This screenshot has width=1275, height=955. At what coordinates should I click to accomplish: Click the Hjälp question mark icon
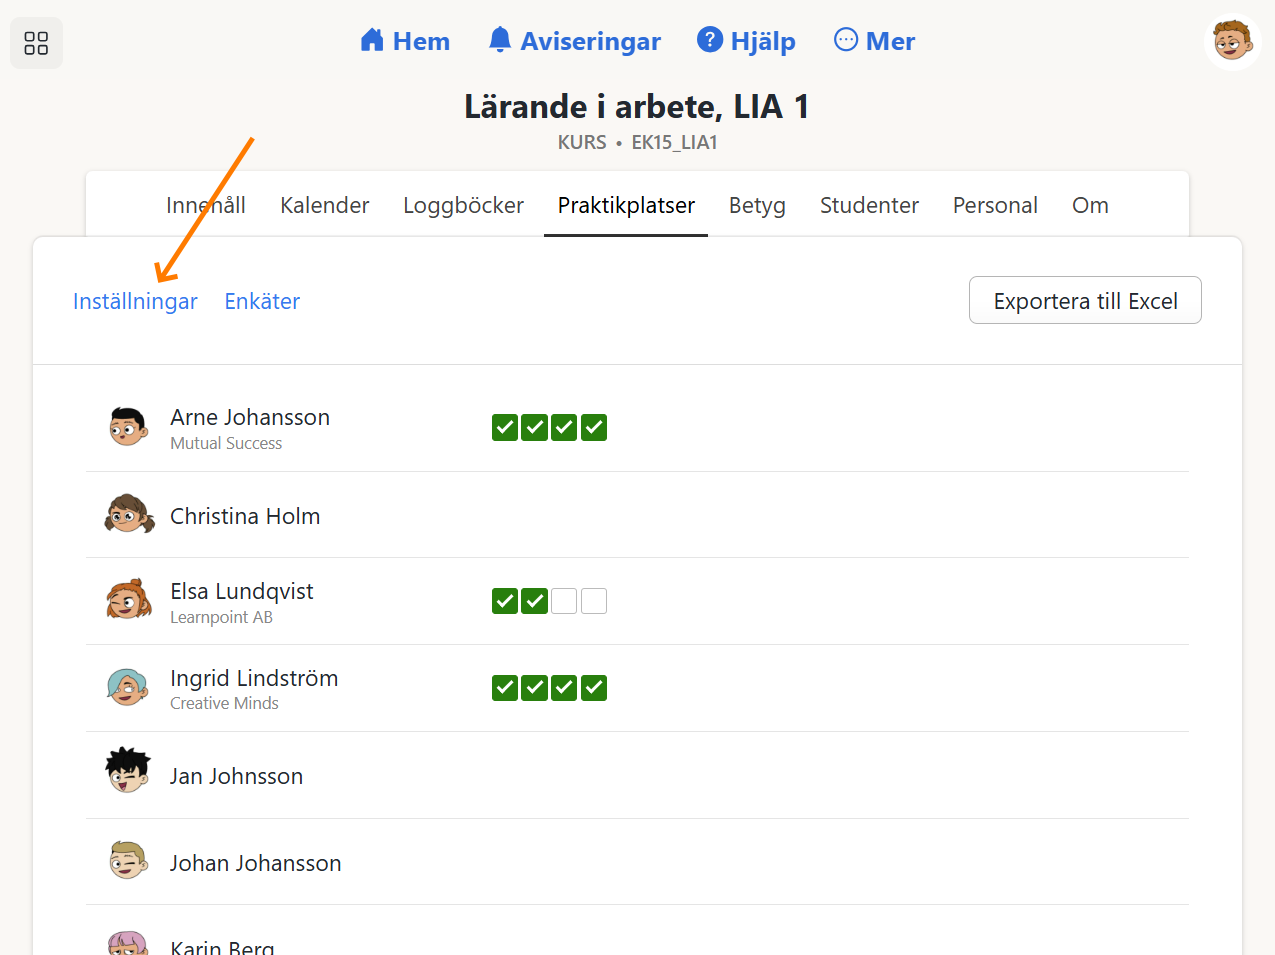pos(709,39)
